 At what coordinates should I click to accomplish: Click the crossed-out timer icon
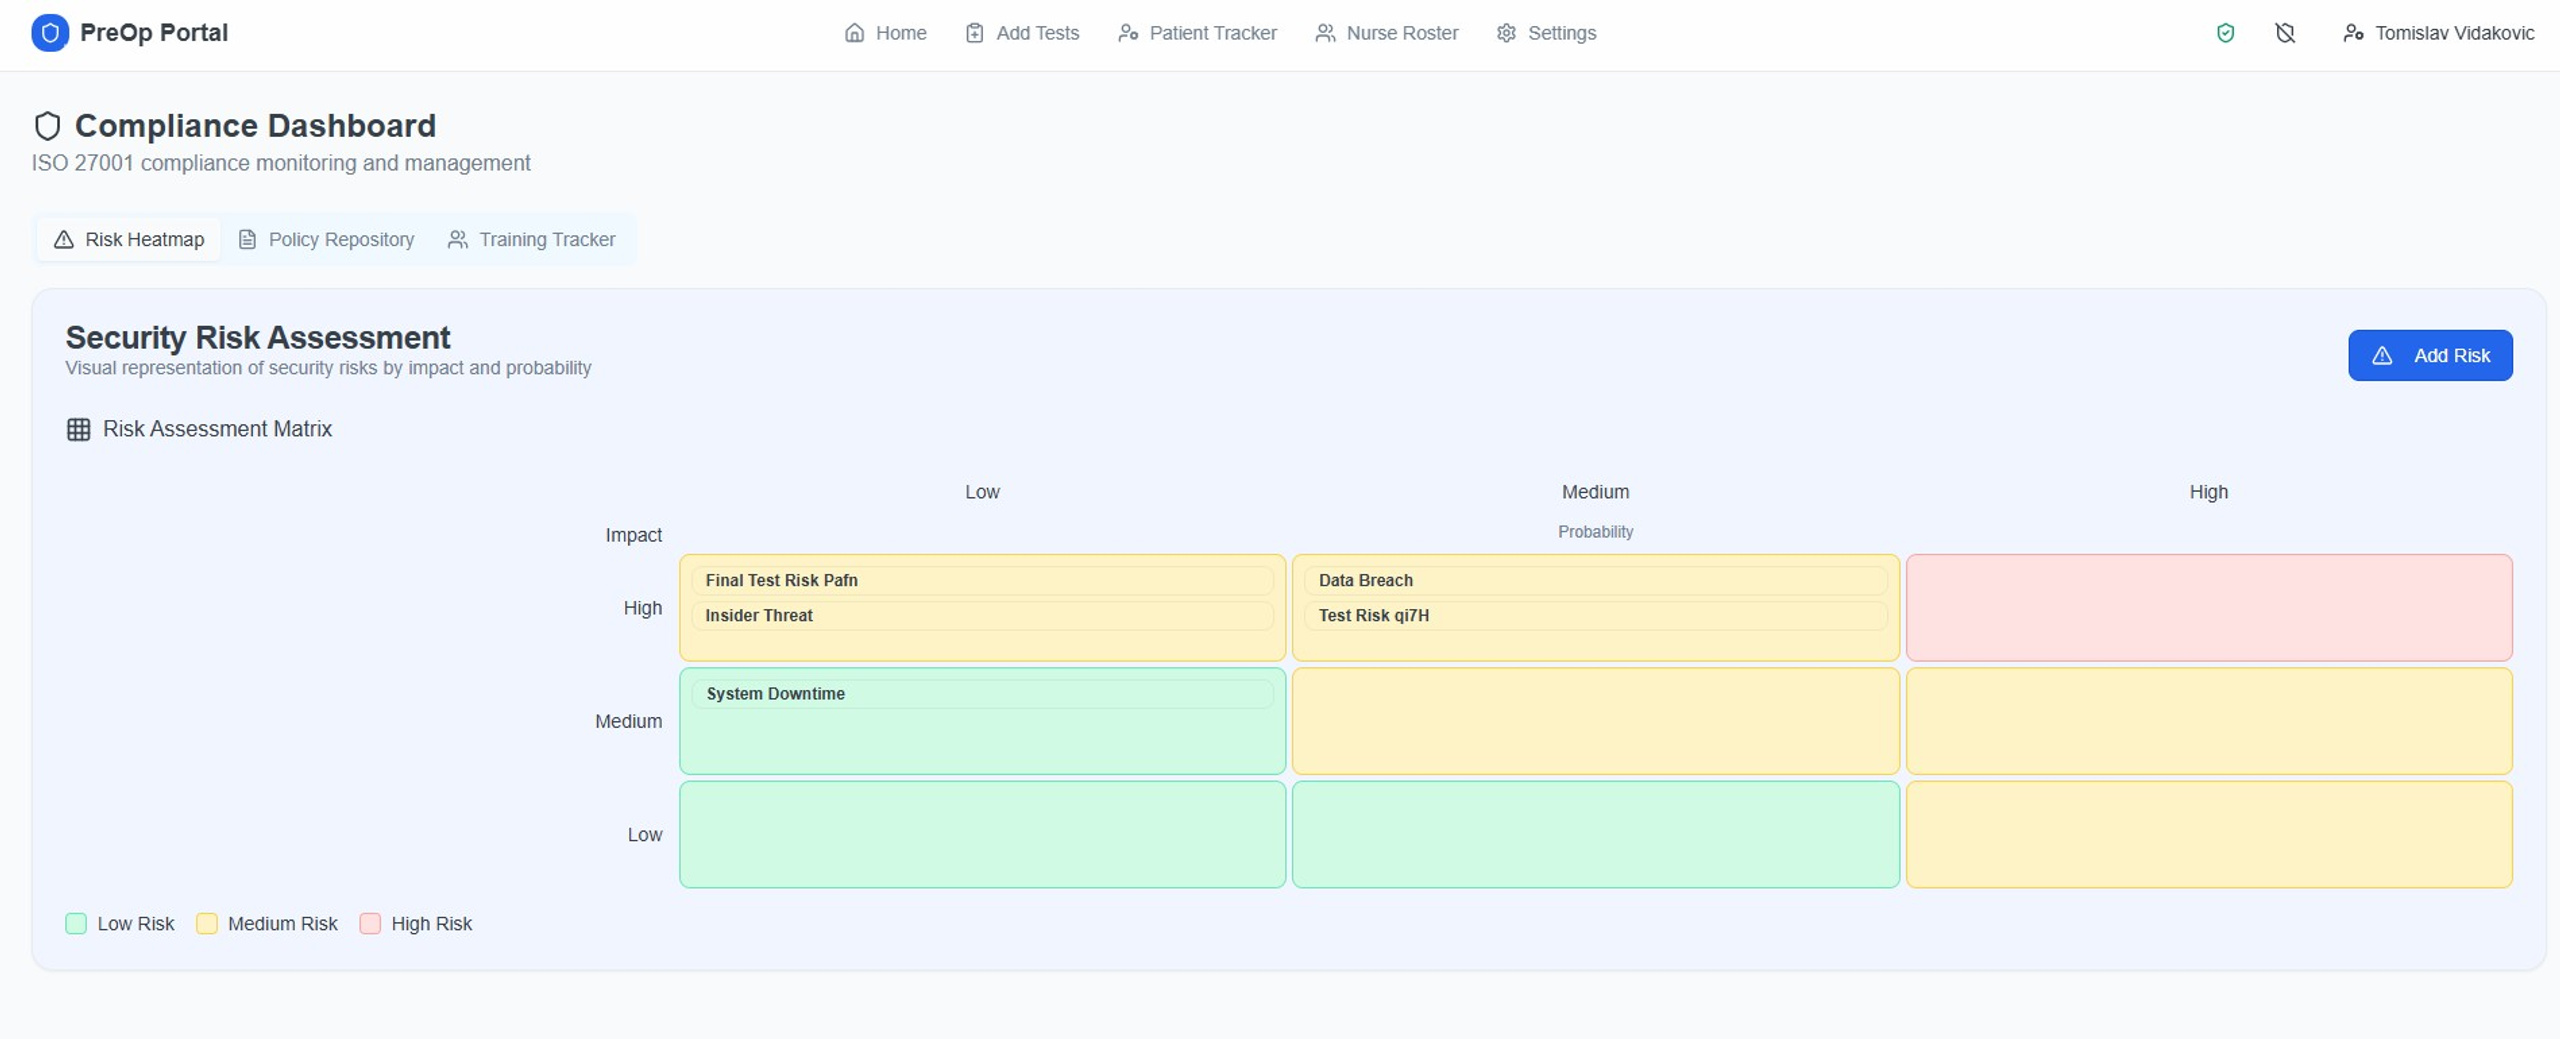click(2285, 33)
